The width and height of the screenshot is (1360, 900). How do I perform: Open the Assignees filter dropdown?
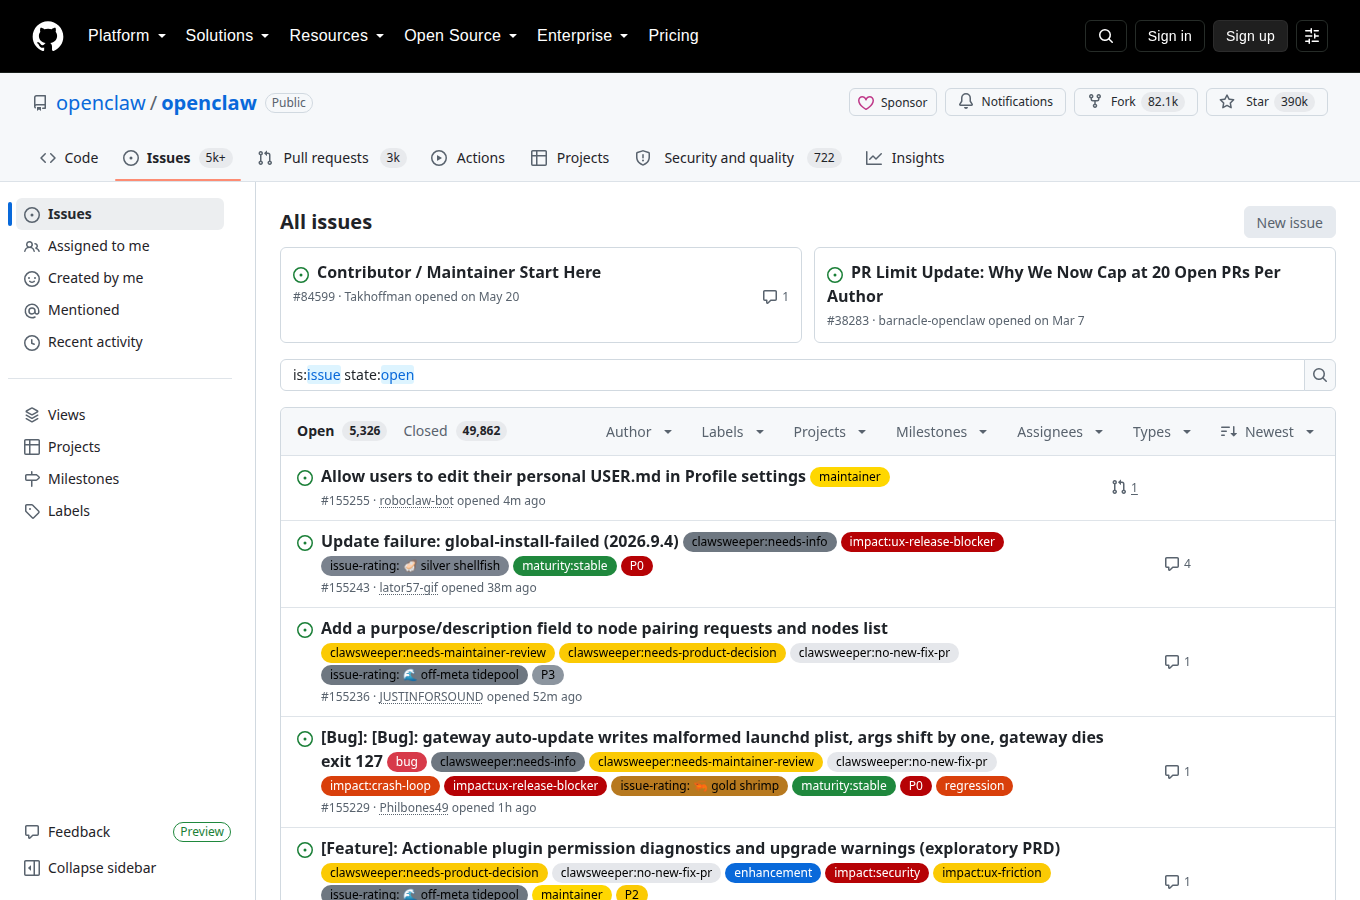pos(1060,432)
